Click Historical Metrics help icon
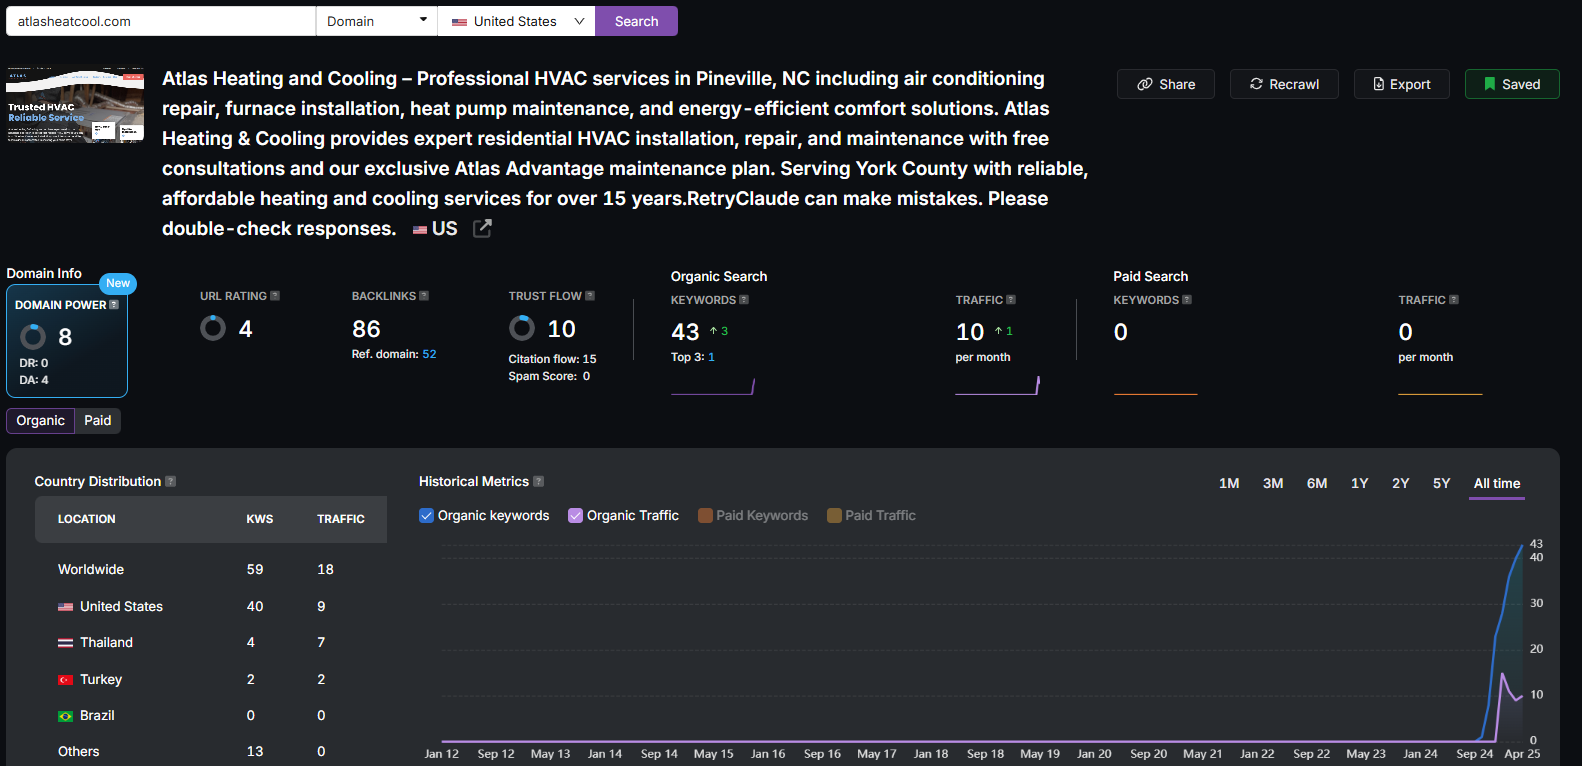This screenshot has height=766, width=1582. click(x=539, y=482)
